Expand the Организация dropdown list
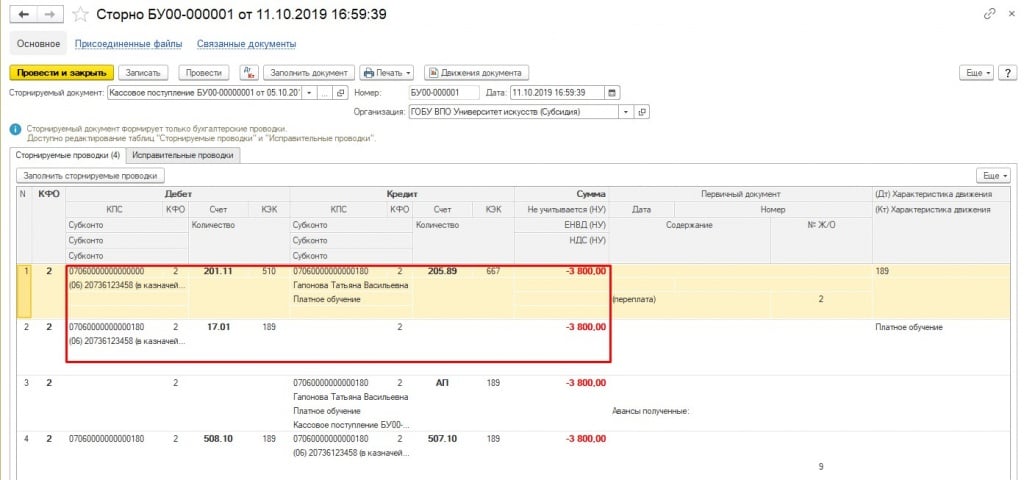 coord(627,113)
